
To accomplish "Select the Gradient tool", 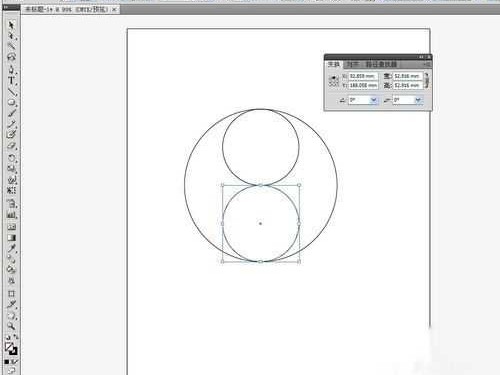I will [x=11, y=238].
